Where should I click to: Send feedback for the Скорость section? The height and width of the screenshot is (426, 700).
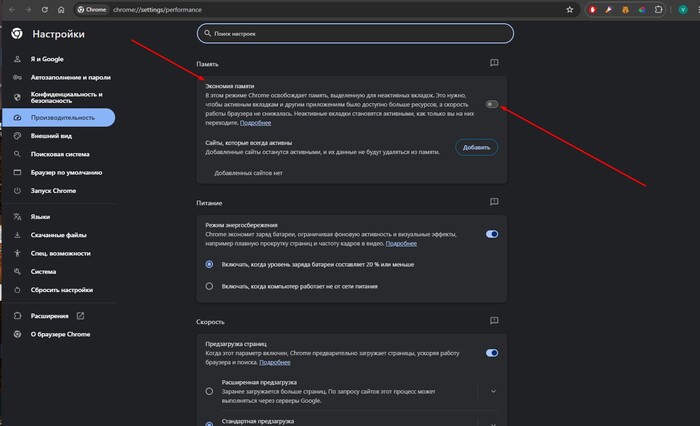coord(494,321)
